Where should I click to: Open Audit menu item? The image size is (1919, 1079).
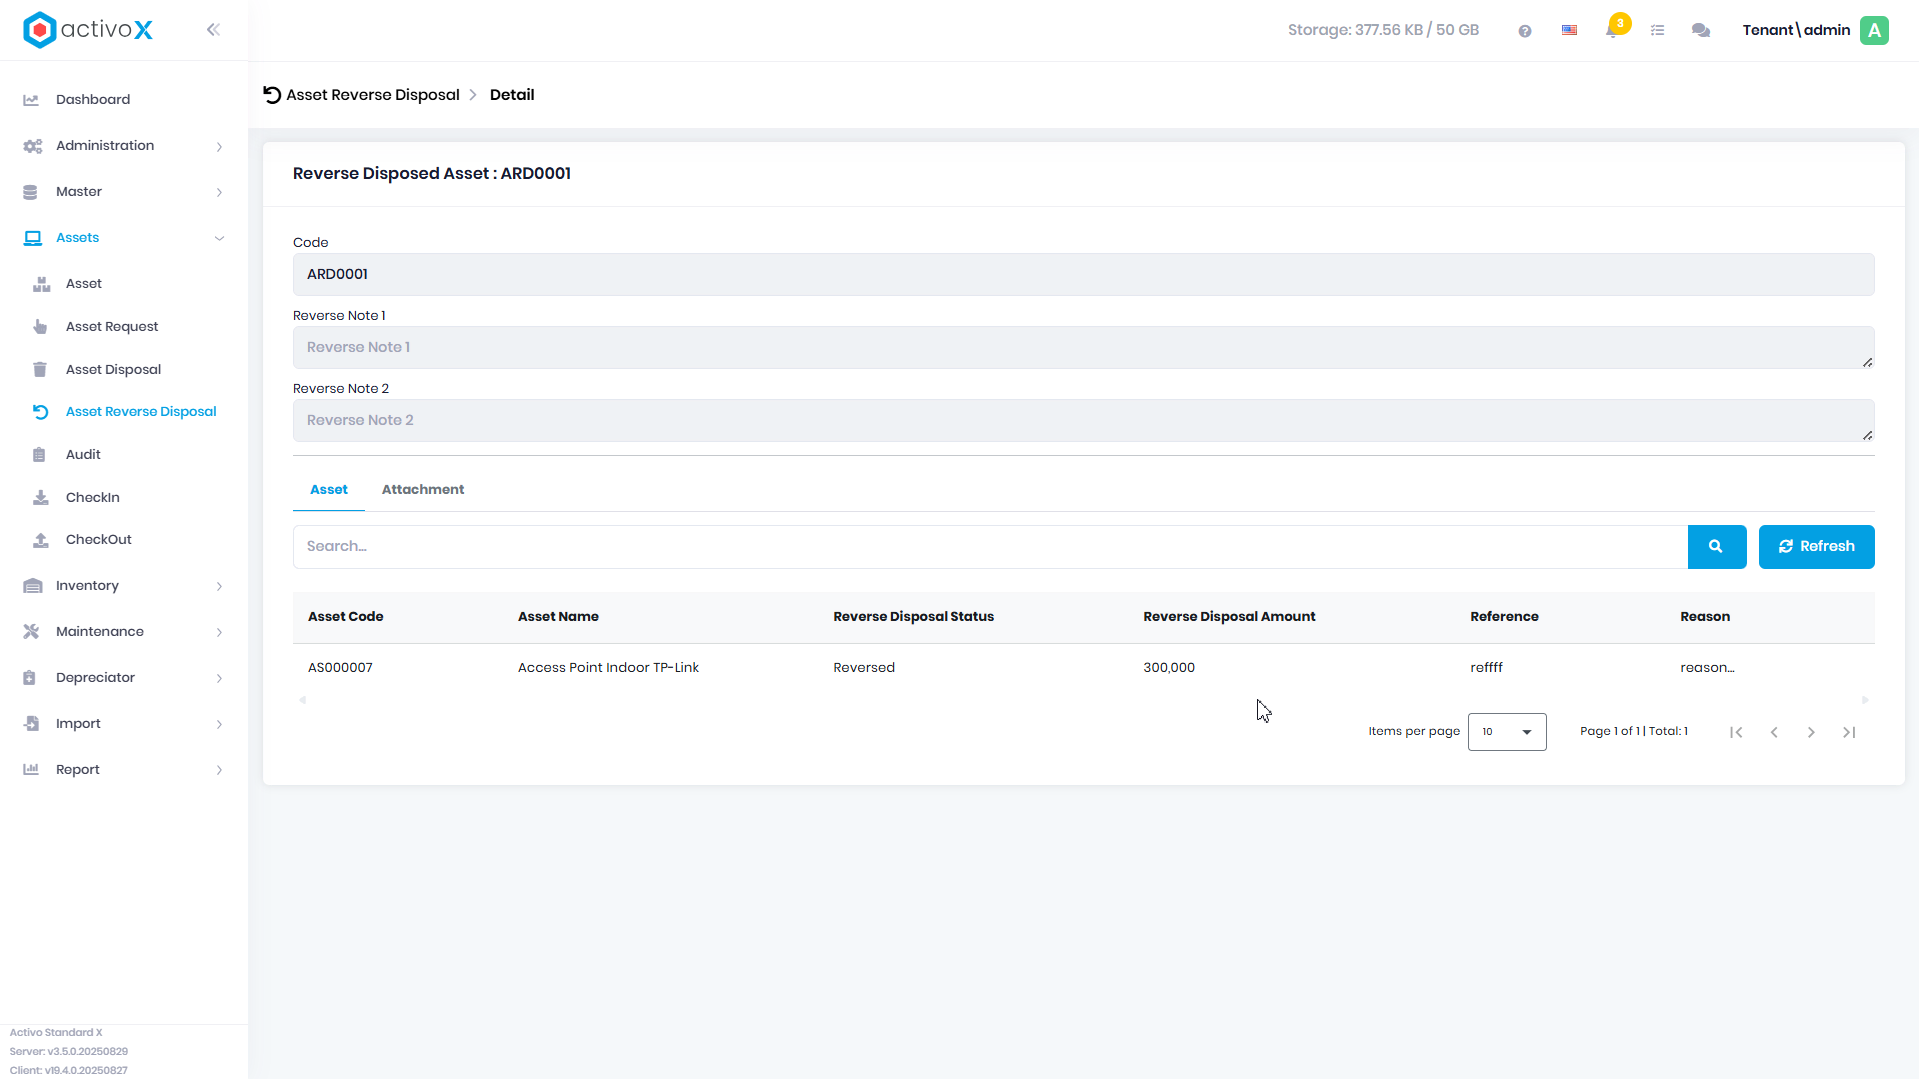[x=83, y=455]
